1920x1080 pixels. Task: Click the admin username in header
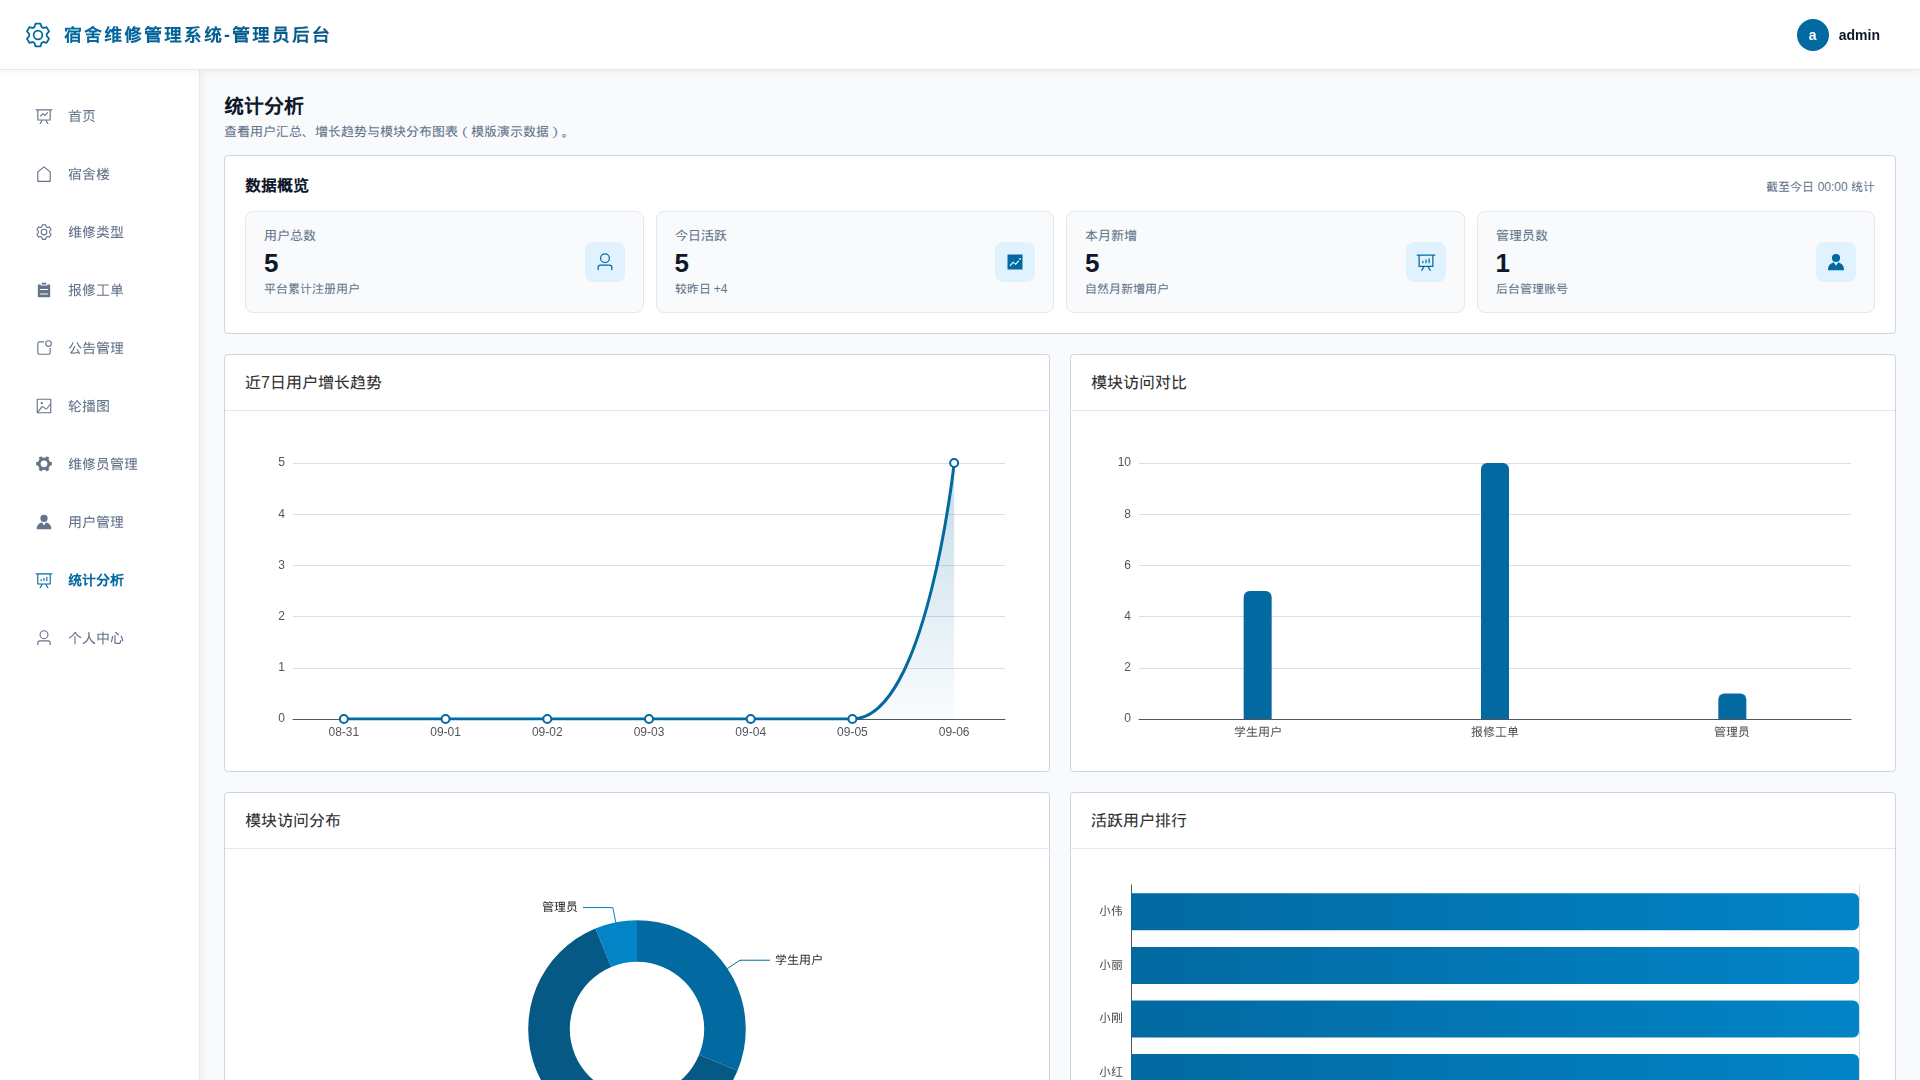click(x=1859, y=35)
